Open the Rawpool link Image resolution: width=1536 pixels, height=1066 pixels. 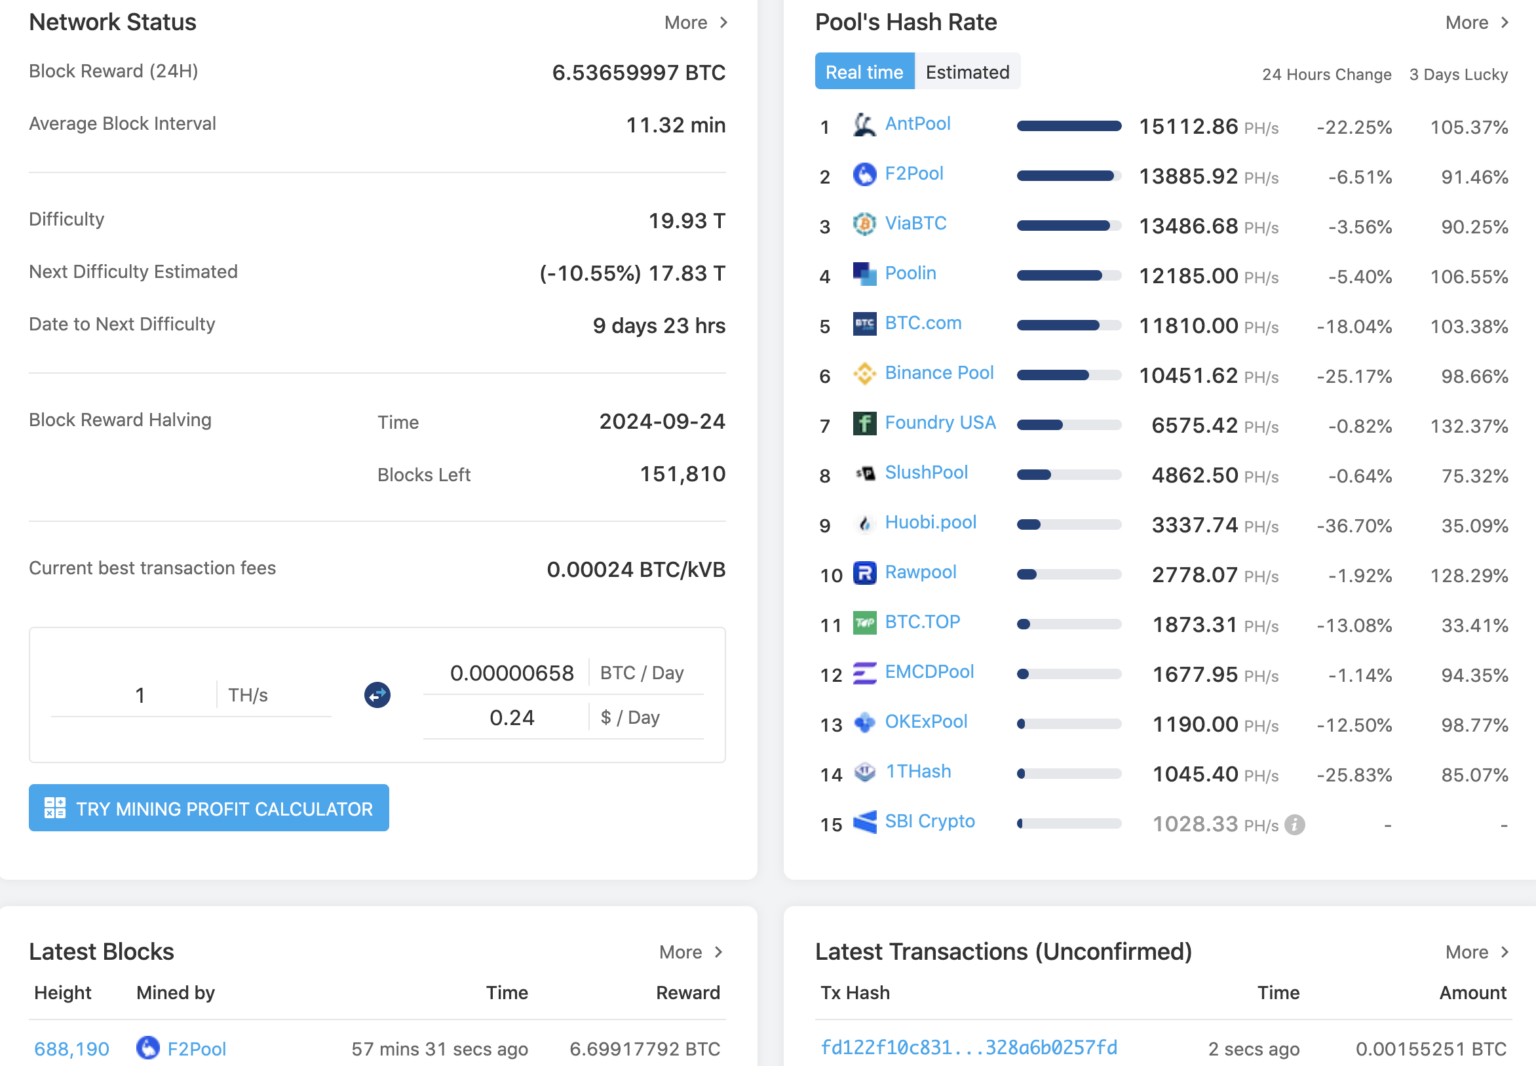tap(921, 572)
